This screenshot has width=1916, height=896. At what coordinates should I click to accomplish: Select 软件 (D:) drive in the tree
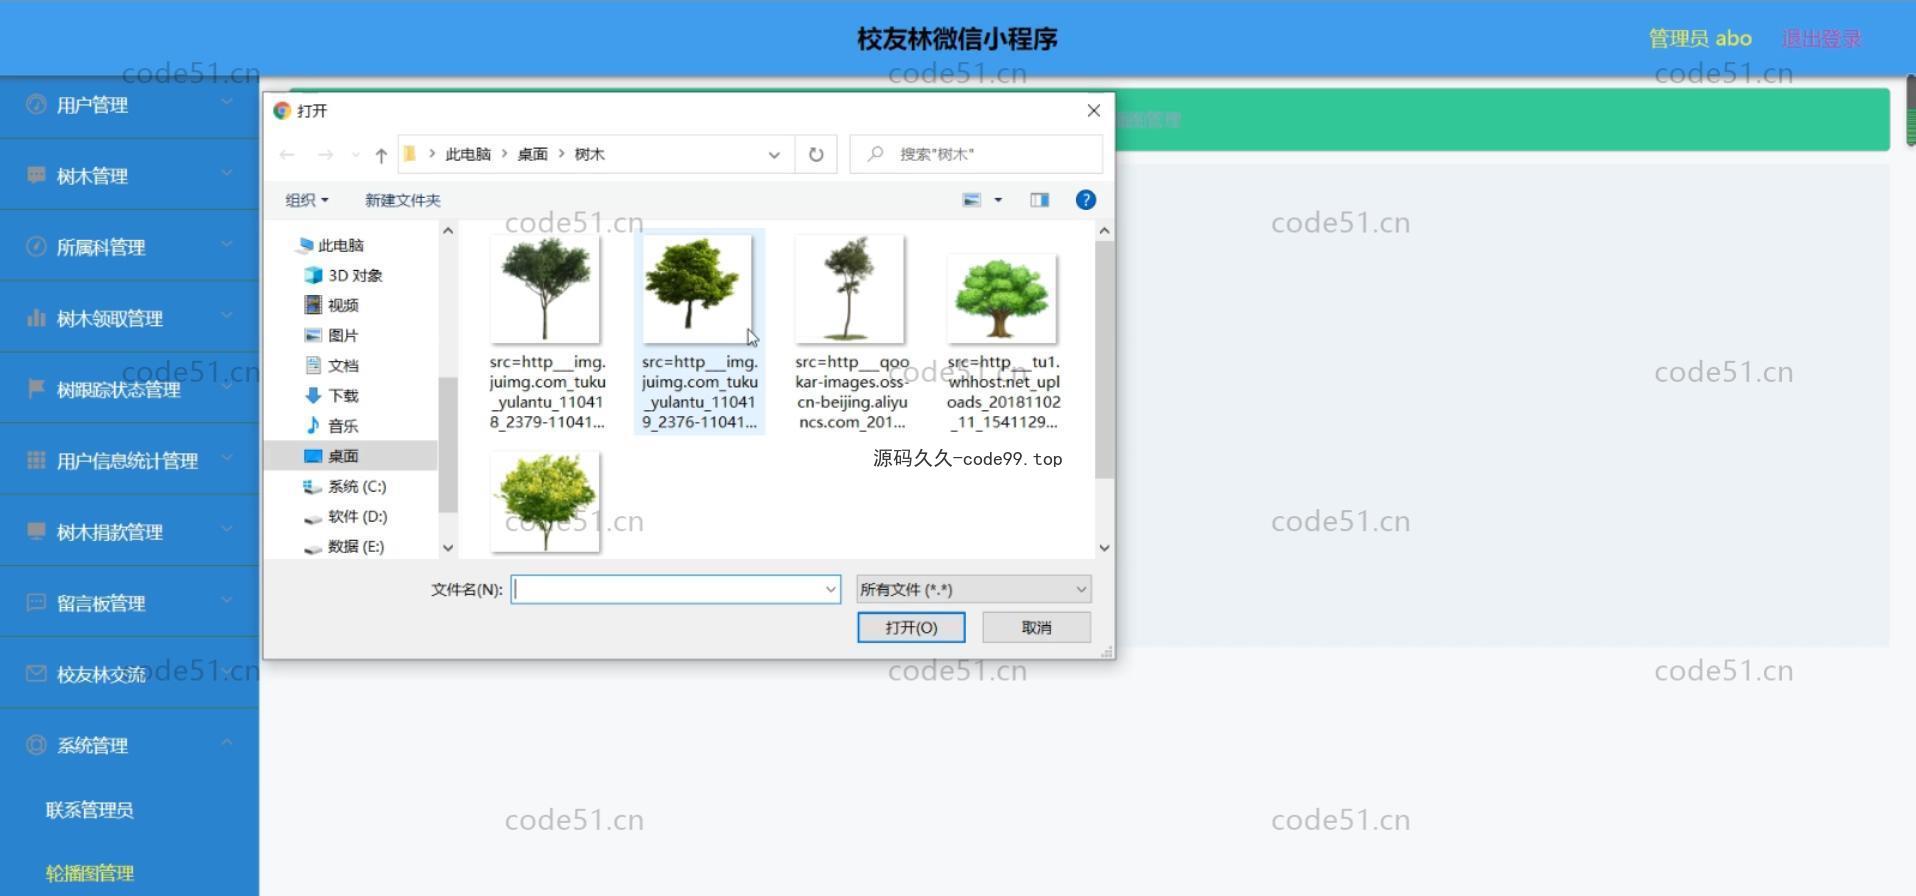(357, 516)
